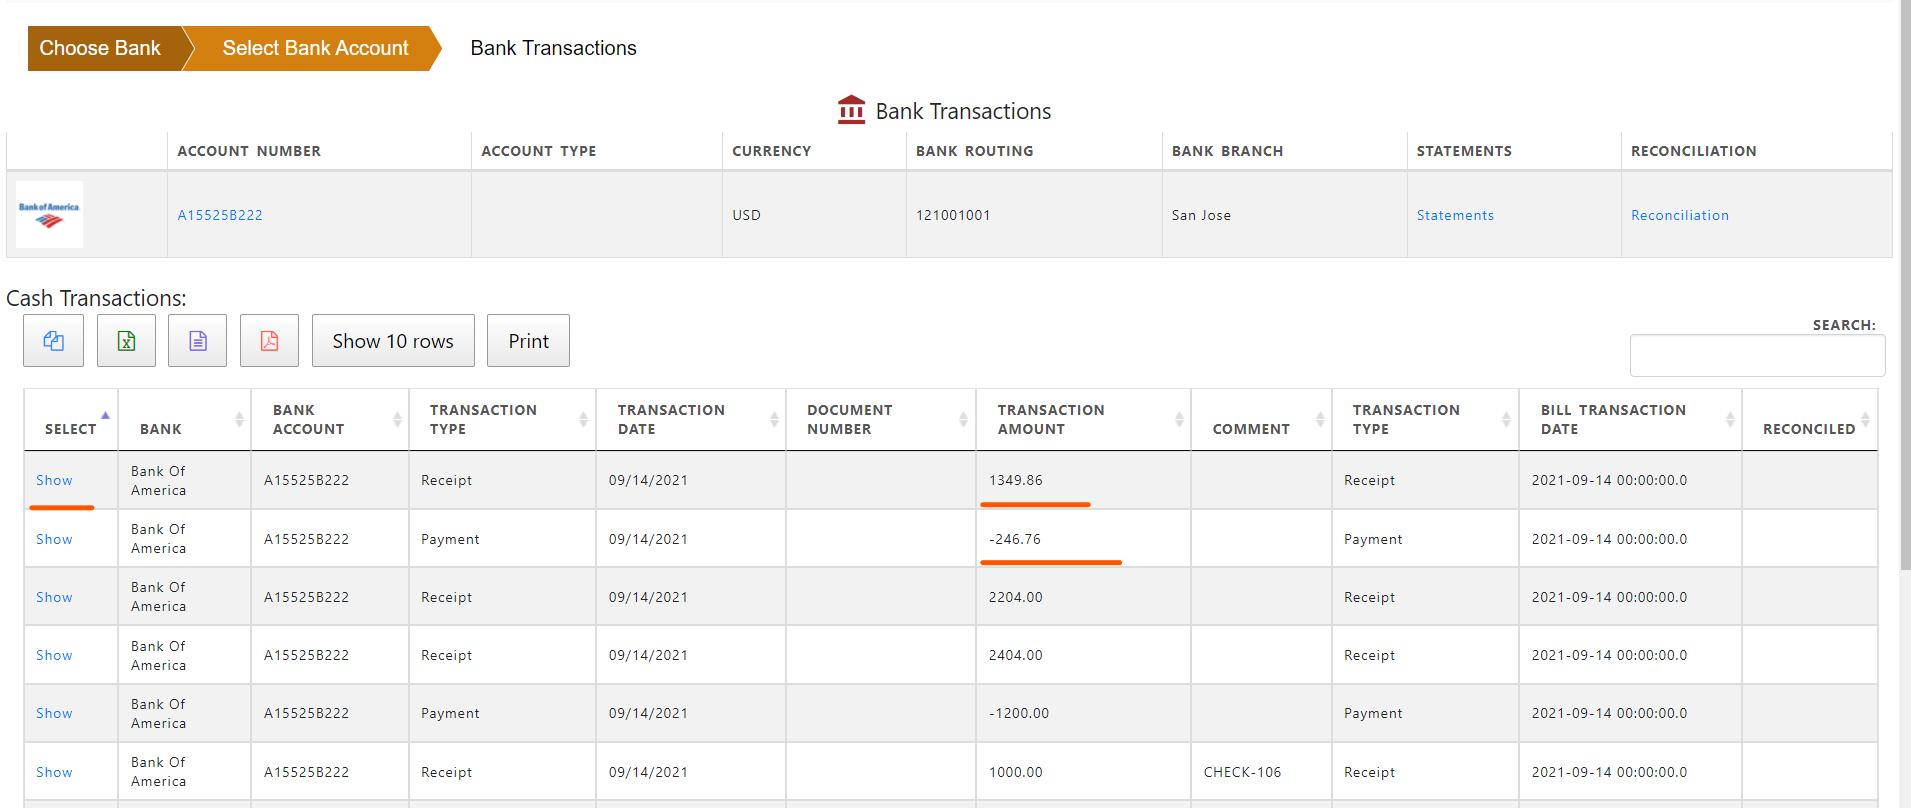Click the Print button
The height and width of the screenshot is (808, 1911).
tap(528, 341)
